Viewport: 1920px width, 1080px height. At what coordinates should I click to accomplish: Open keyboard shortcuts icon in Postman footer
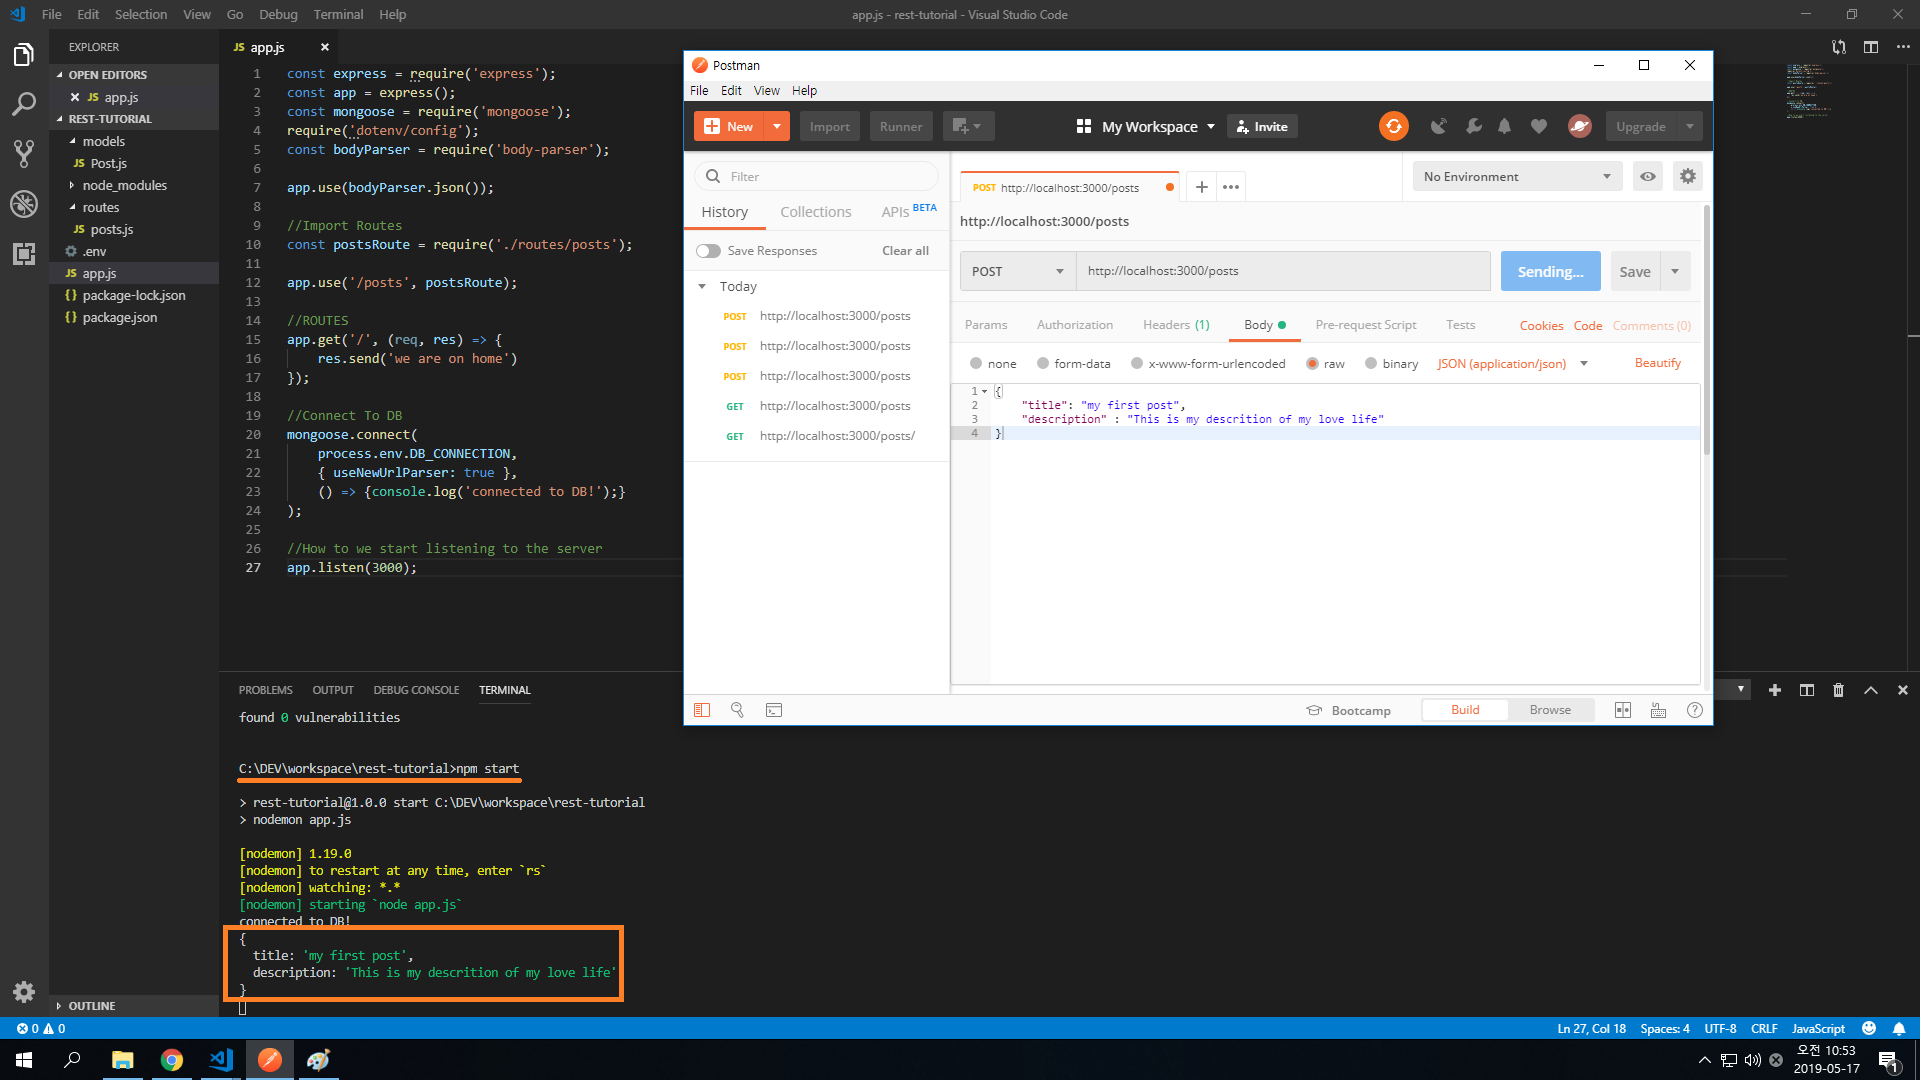point(1659,710)
